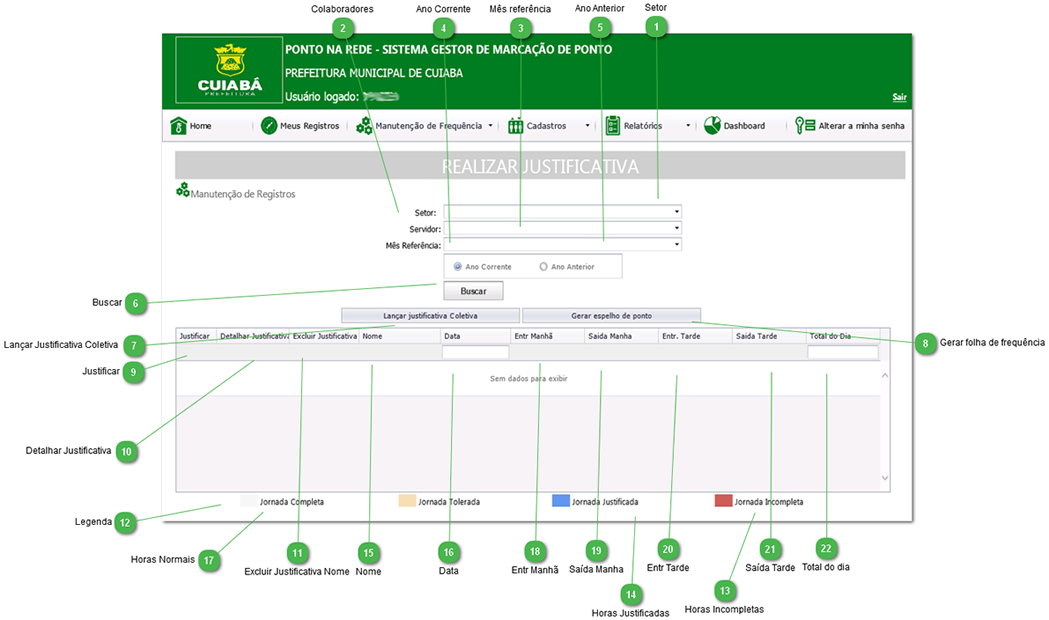Image resolution: width=1049 pixels, height=620 pixels.
Task: Click the Jornada Justificada blue swatch
Action: [561, 501]
